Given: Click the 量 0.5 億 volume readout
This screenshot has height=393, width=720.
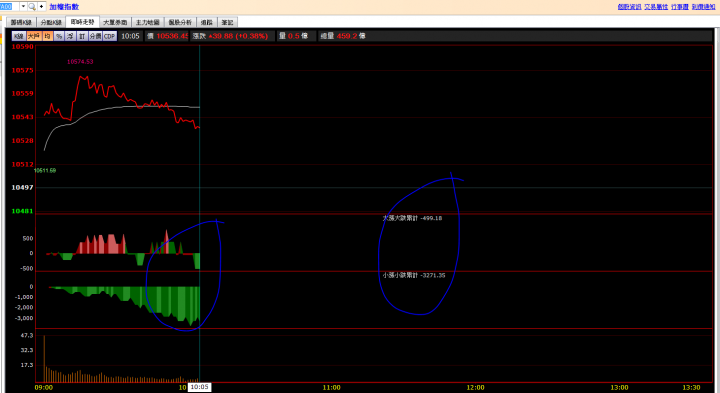Looking at the screenshot, I should tap(293, 36).
